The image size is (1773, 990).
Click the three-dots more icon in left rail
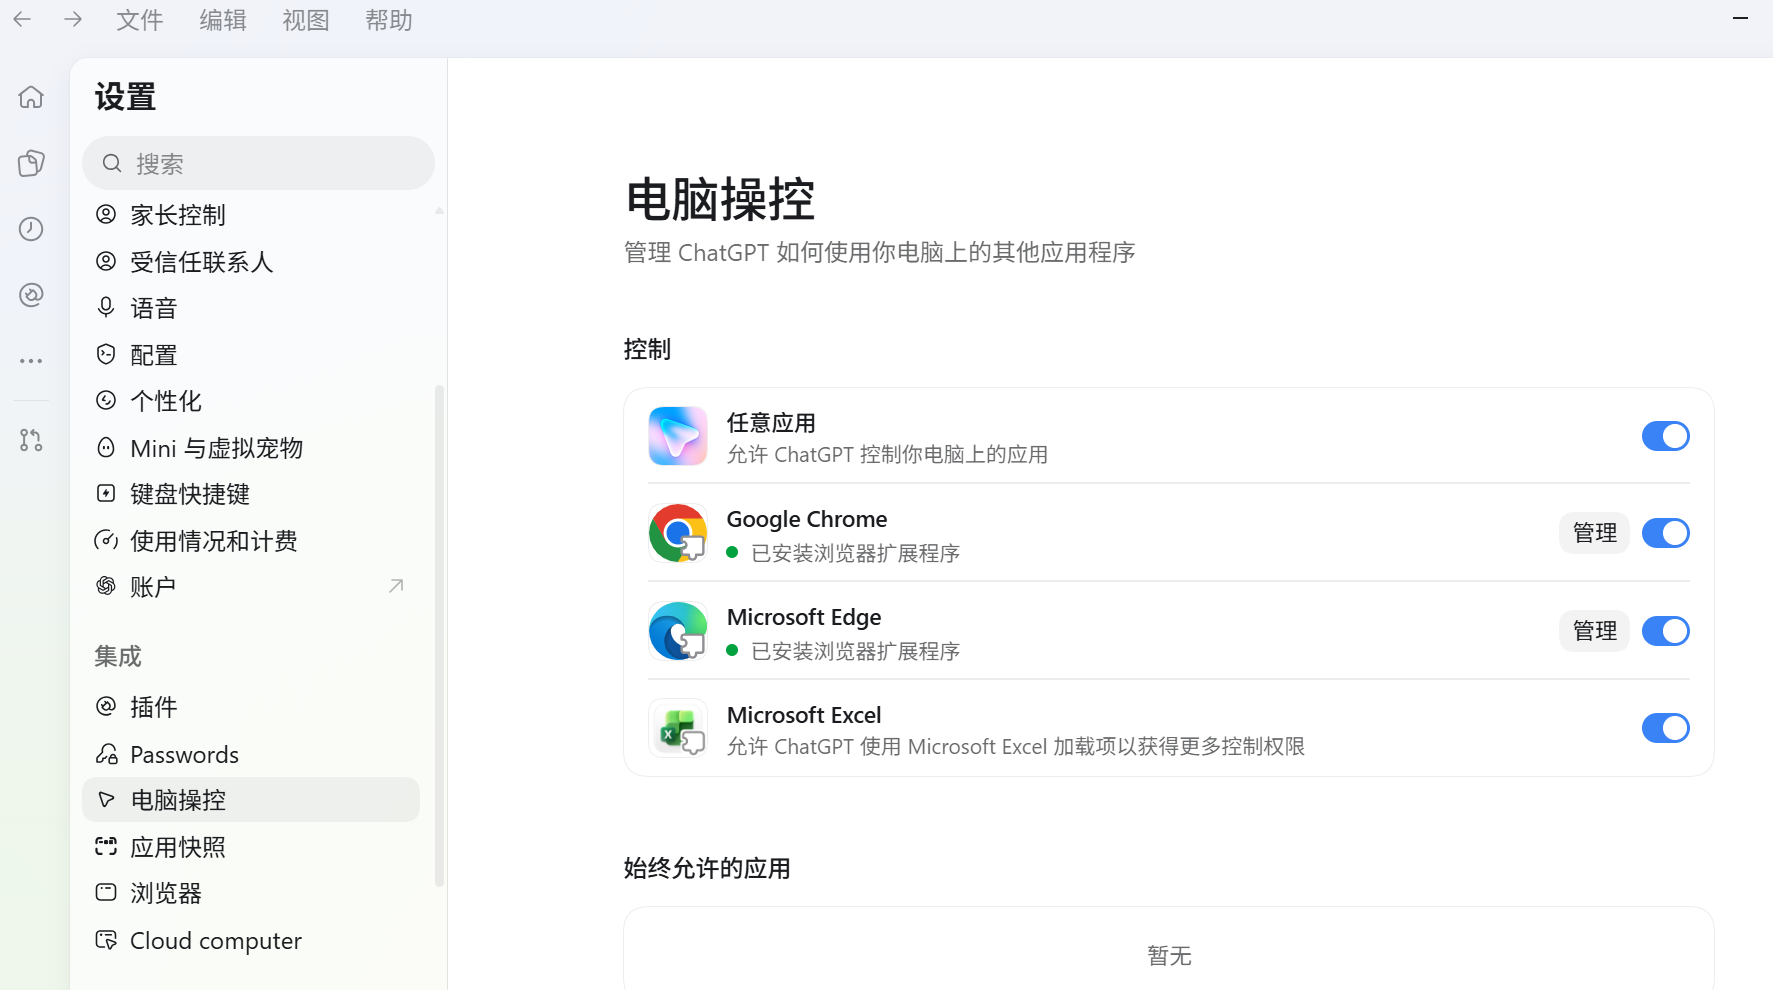(31, 361)
